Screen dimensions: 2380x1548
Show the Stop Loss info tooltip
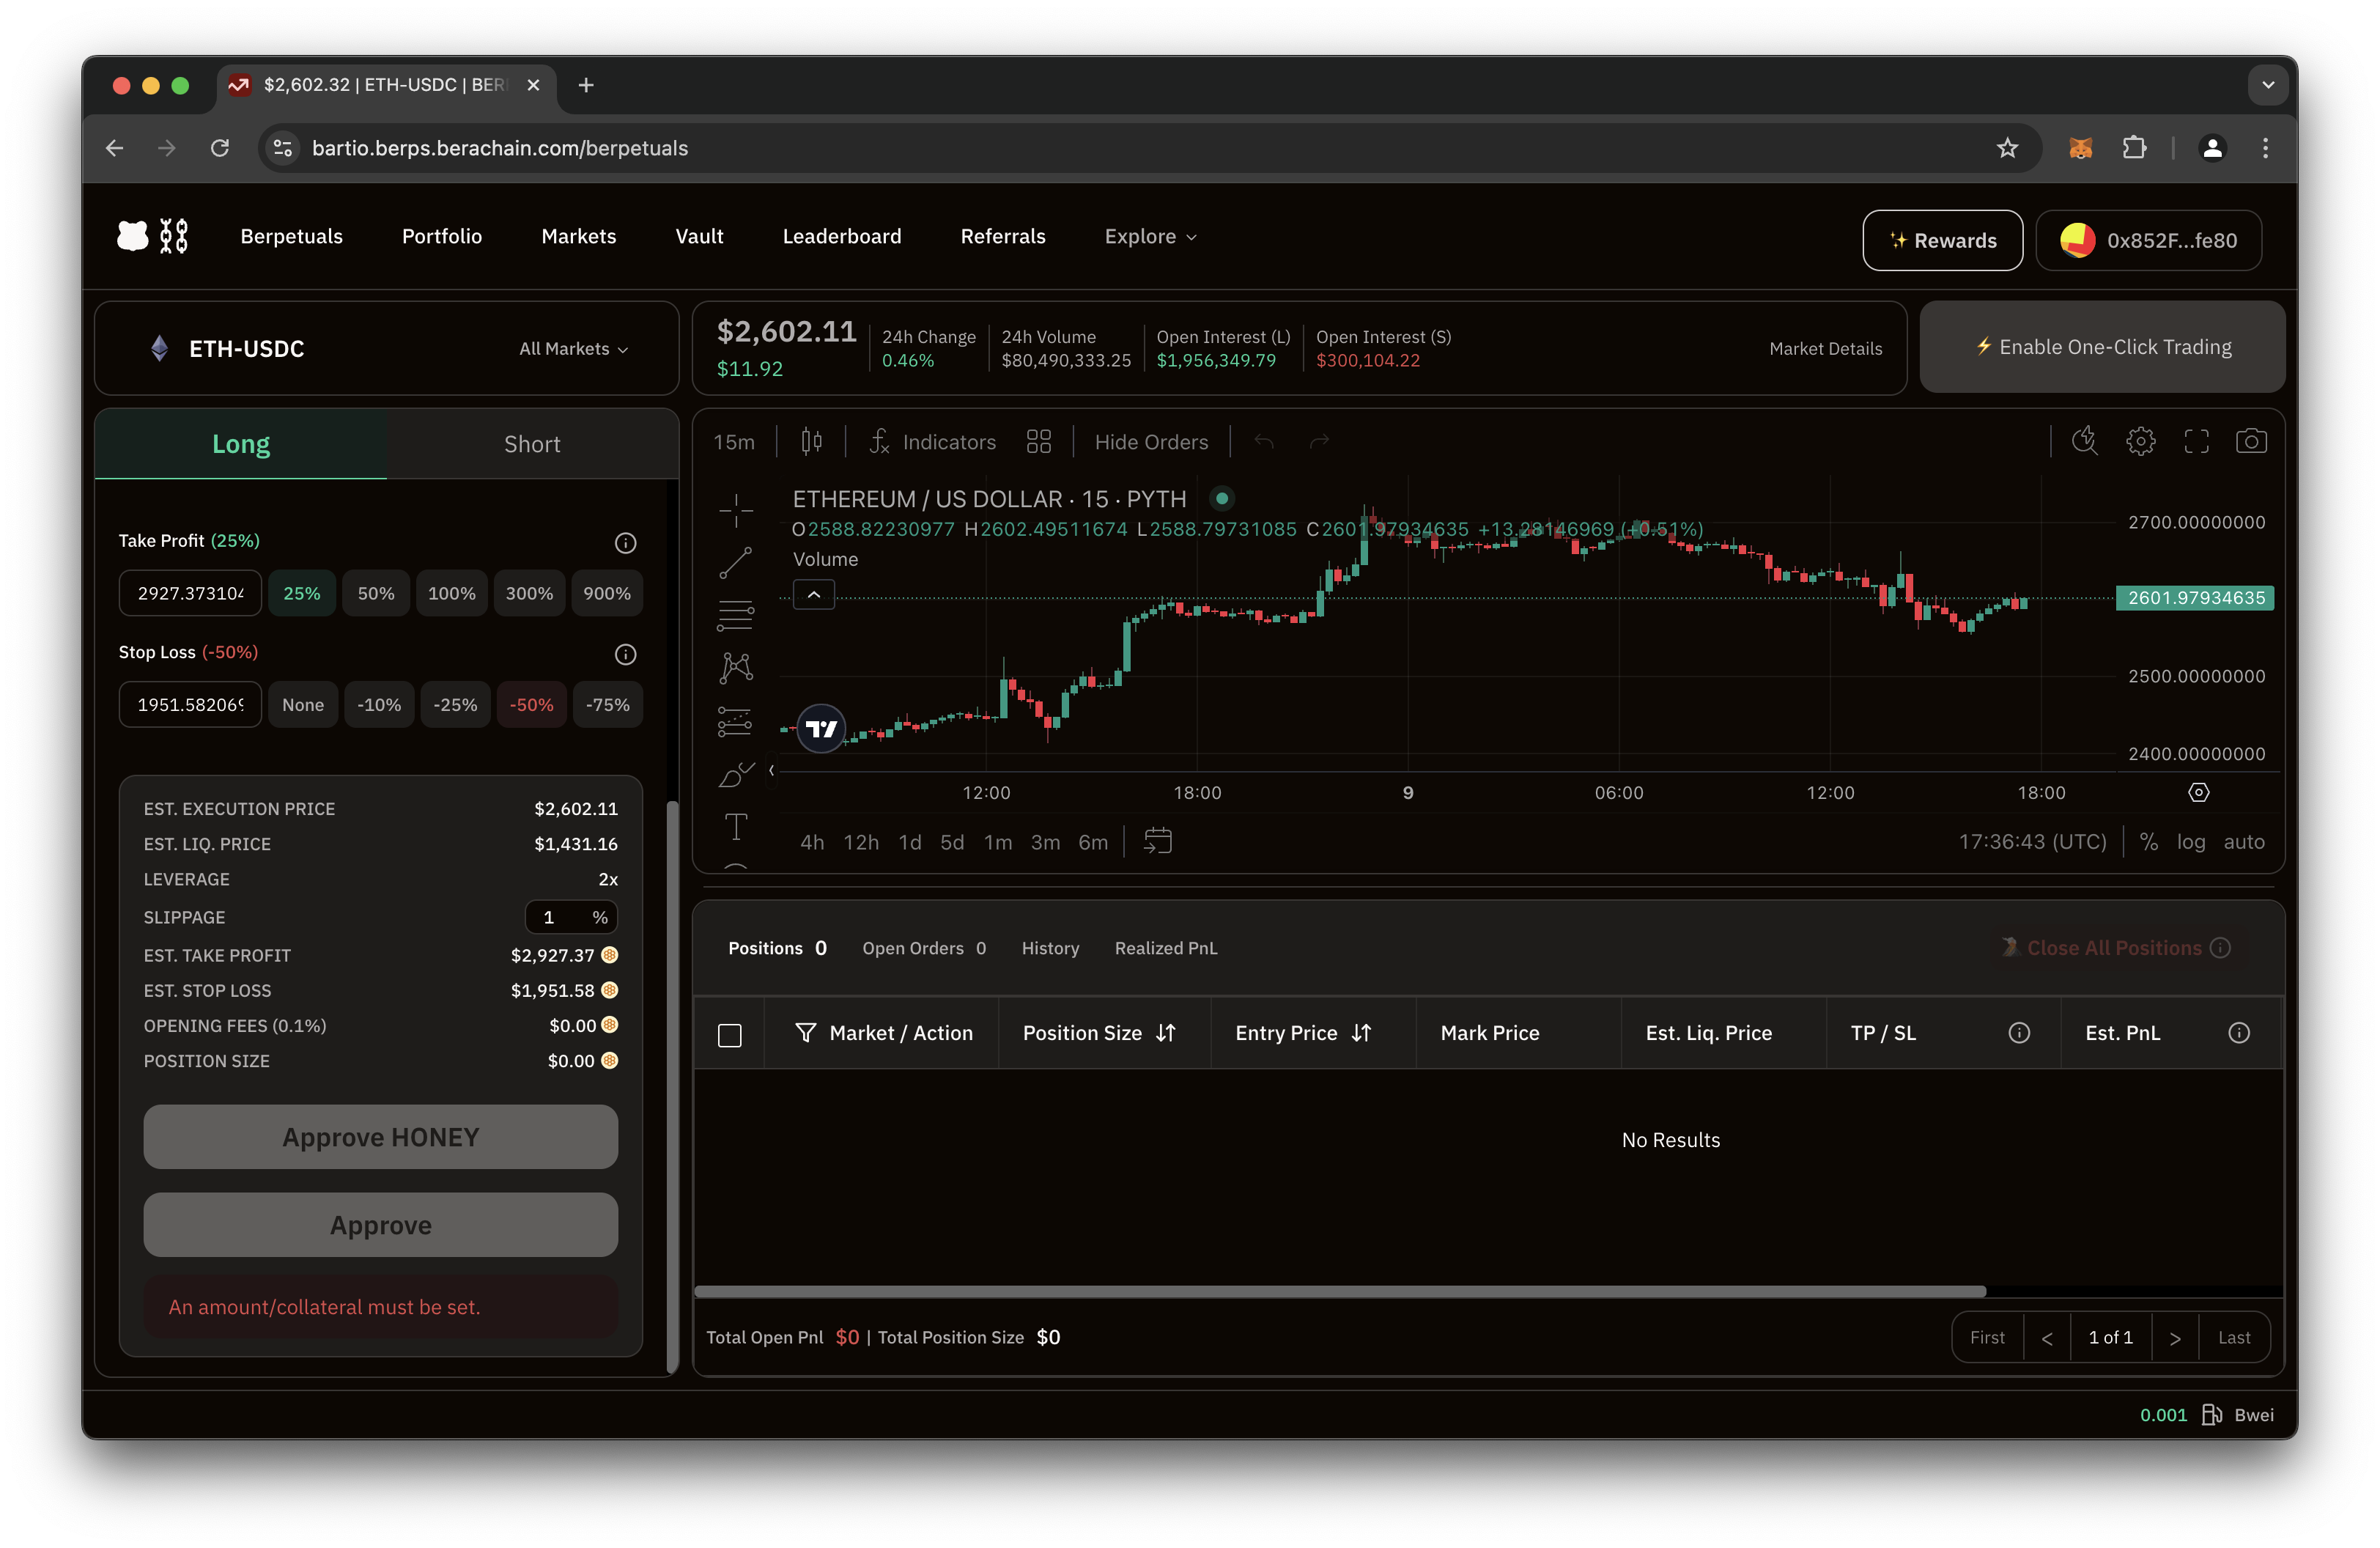[x=625, y=654]
